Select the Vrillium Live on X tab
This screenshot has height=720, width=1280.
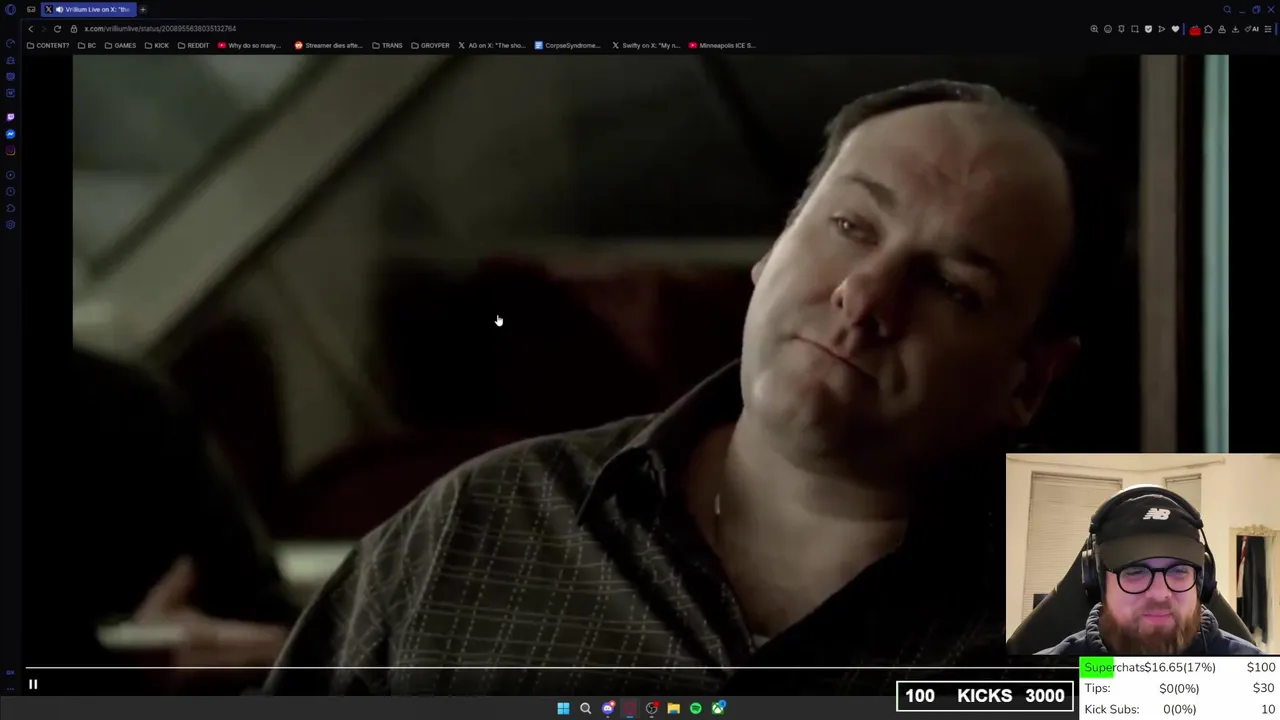tap(90, 9)
